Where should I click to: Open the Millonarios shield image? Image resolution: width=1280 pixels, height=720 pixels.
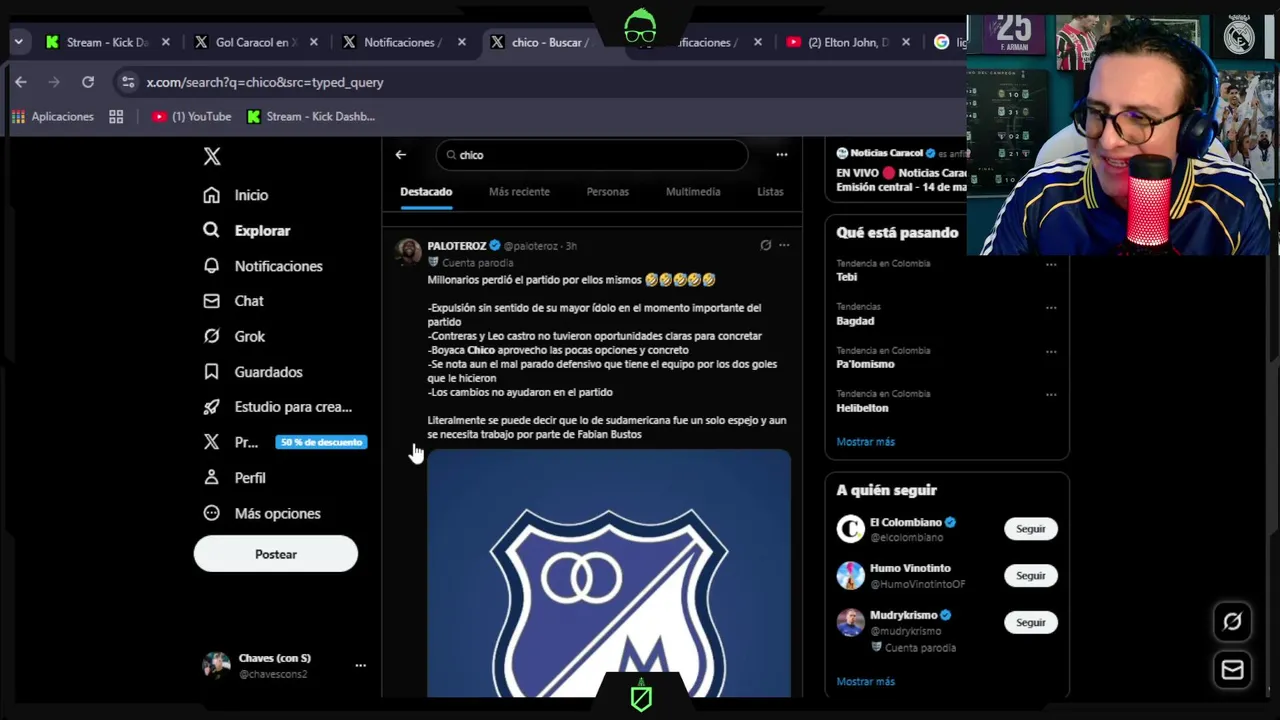tap(609, 573)
